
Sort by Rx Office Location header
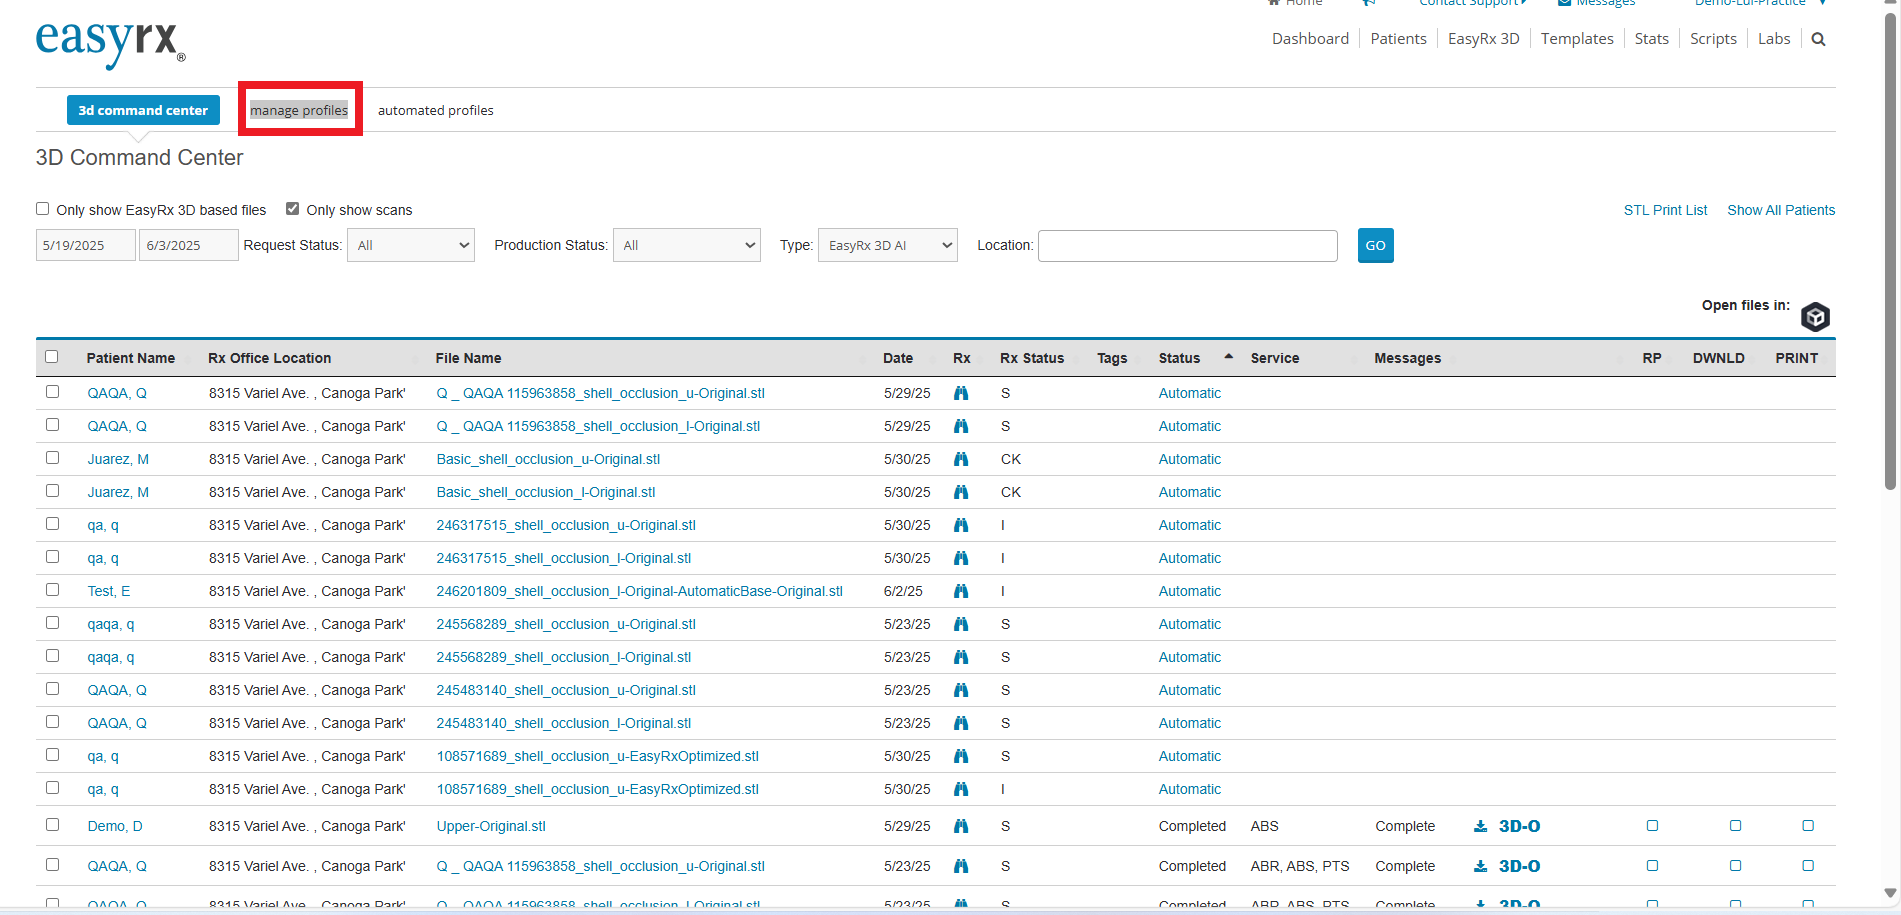click(269, 358)
